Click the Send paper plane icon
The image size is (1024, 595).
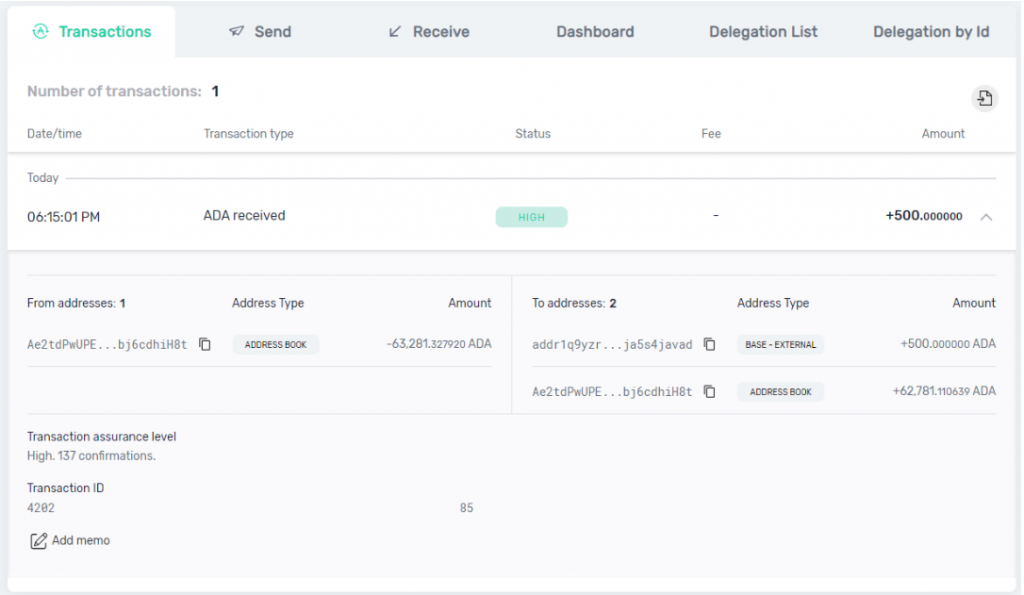[237, 31]
